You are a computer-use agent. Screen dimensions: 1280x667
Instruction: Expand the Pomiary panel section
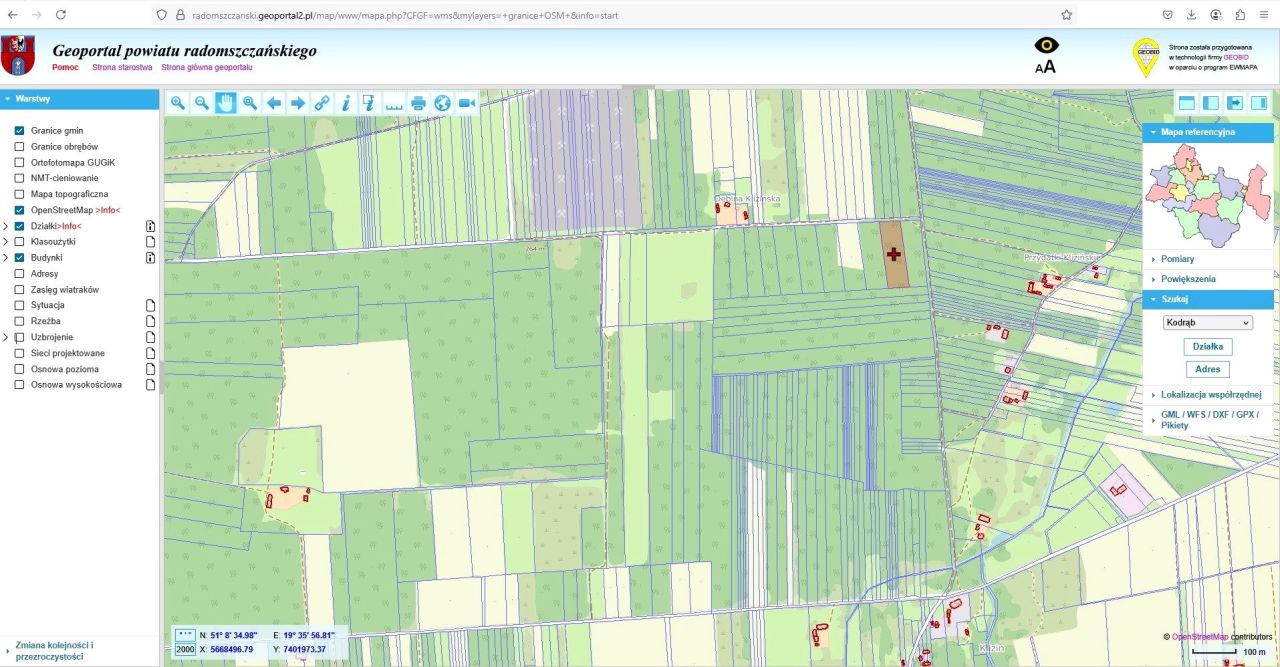[x=1177, y=259]
